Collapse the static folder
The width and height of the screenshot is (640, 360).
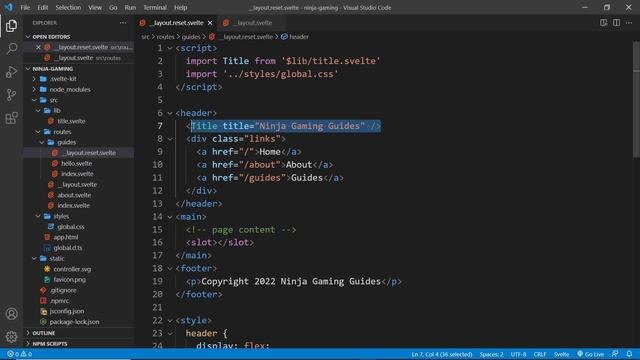point(34,258)
